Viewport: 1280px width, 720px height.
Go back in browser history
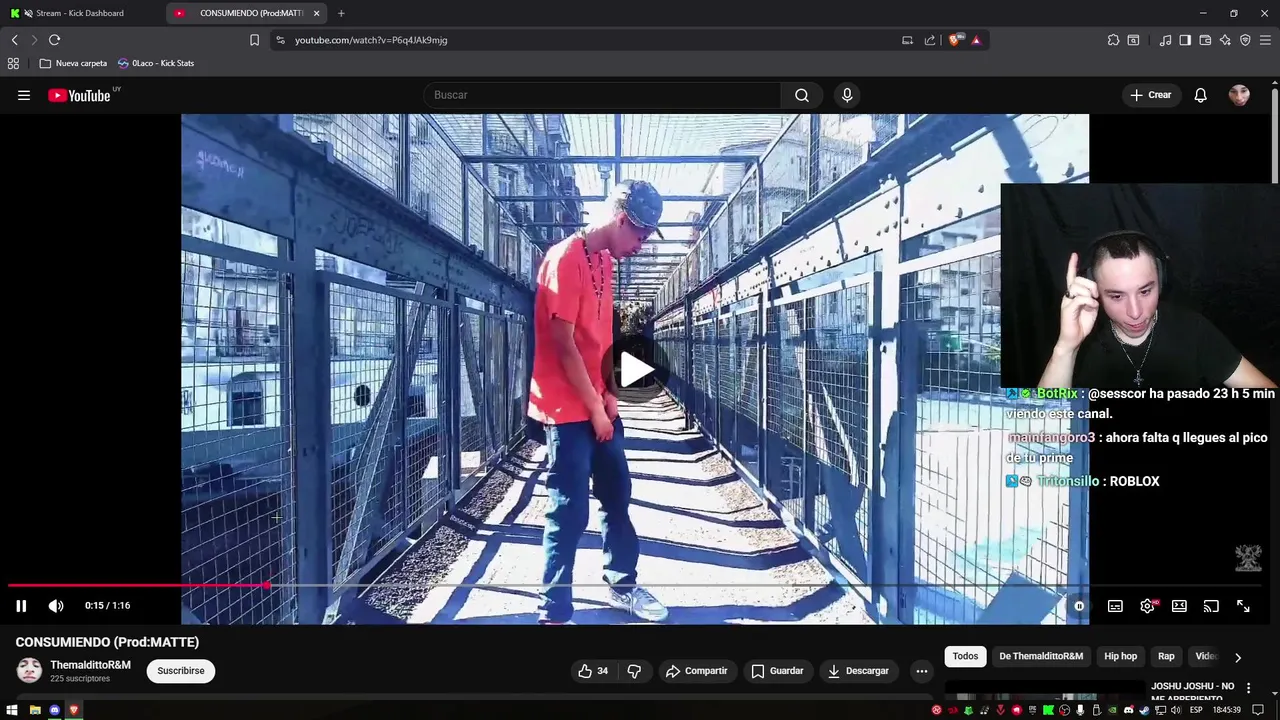[x=15, y=40]
